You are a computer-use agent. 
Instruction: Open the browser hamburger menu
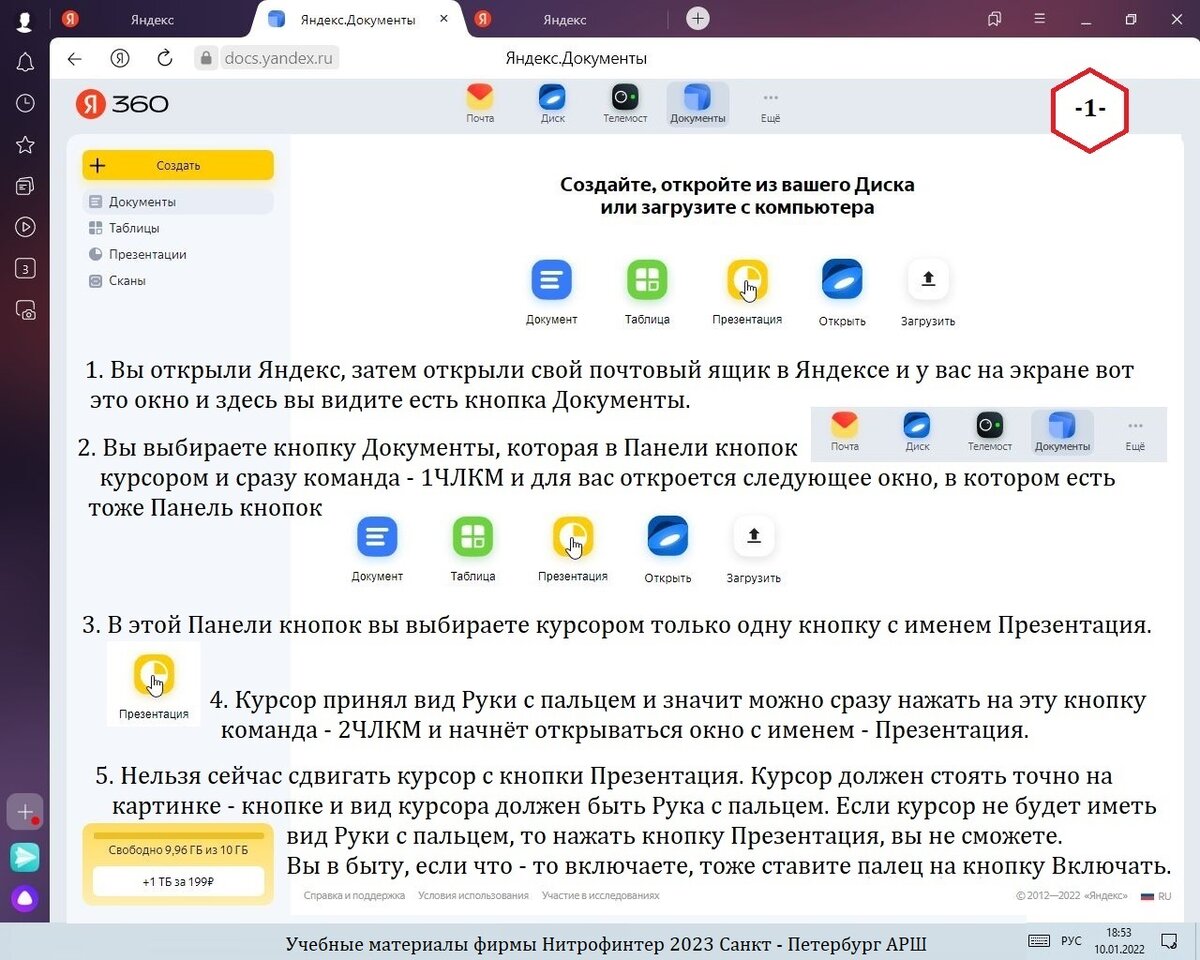click(1040, 19)
